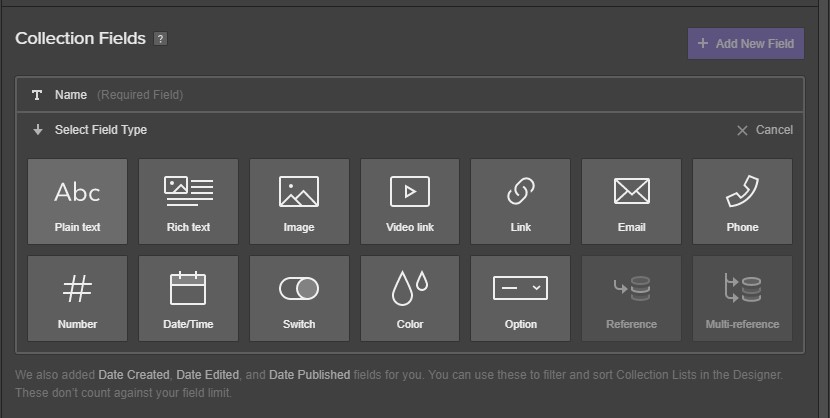
Task: Select the Number field type
Action: [x=77, y=298]
